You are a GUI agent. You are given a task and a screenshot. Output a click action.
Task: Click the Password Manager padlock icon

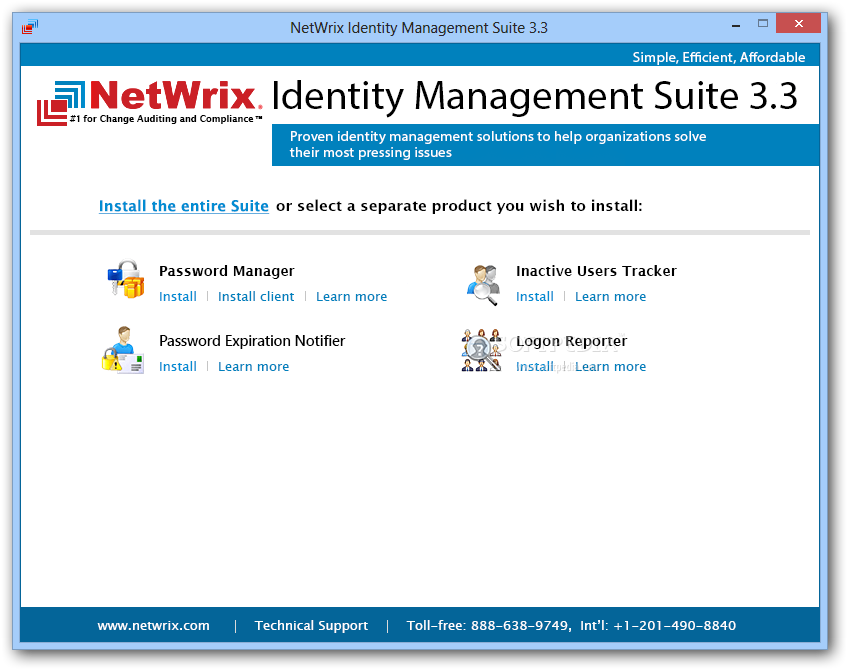coord(125,279)
